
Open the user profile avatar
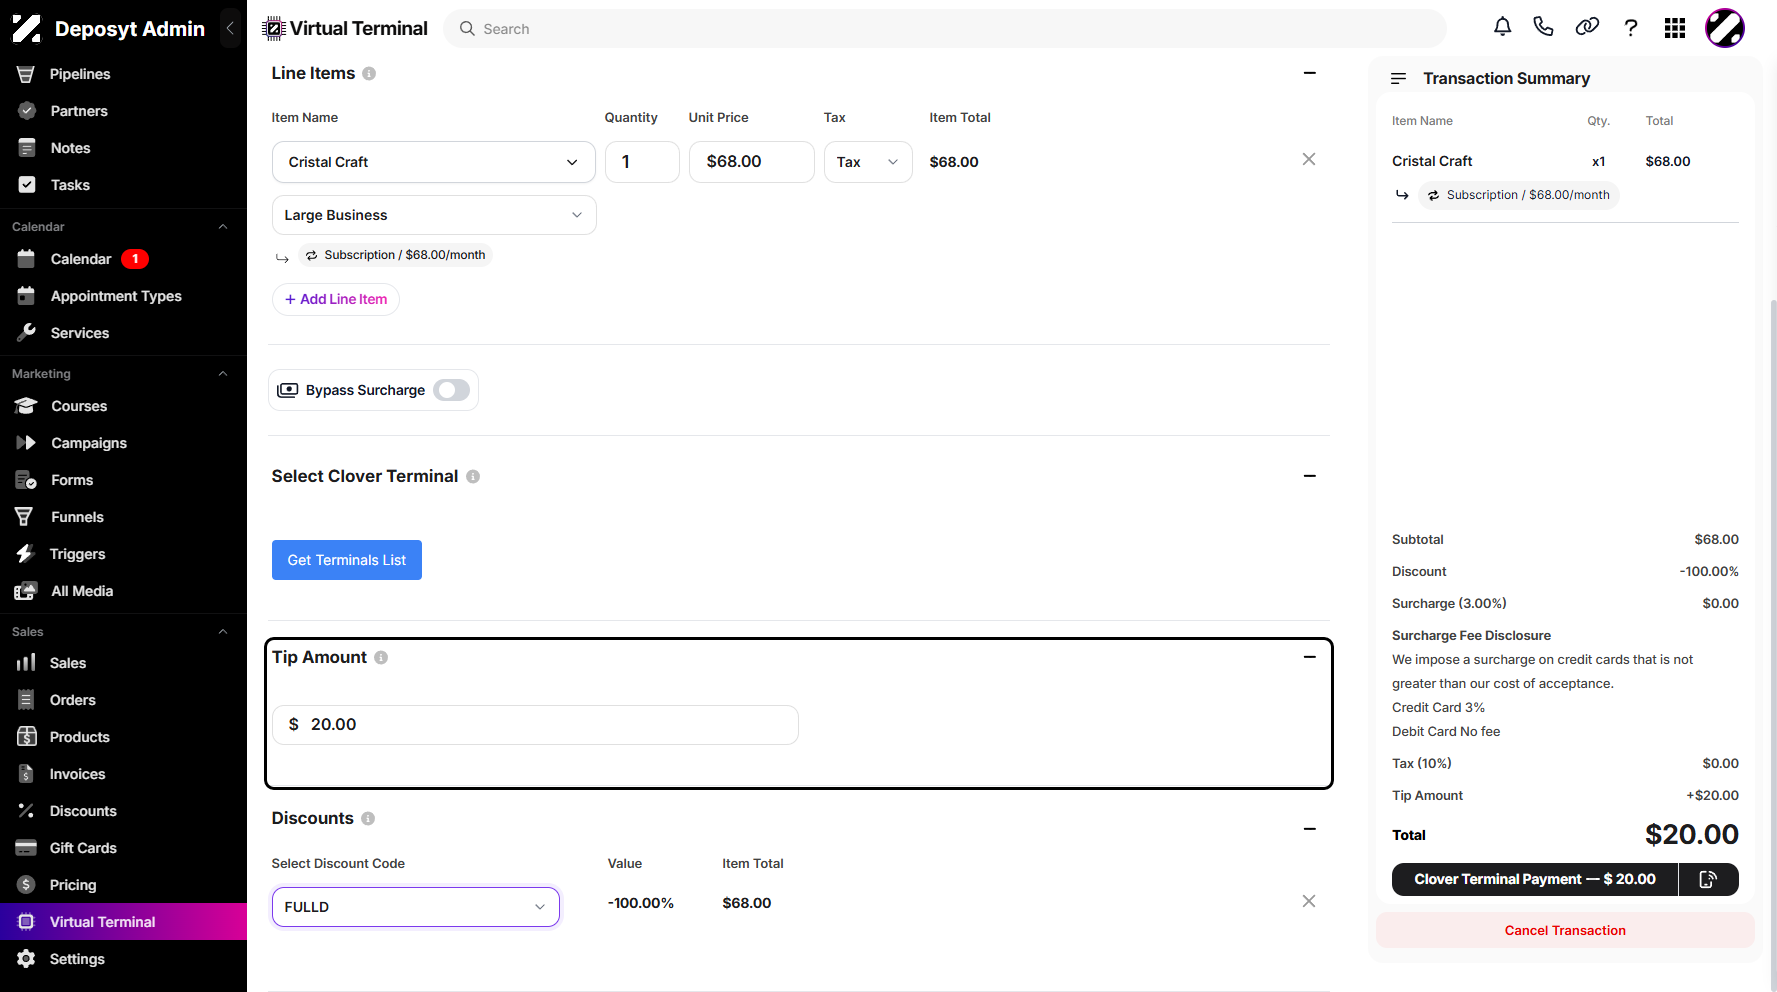tap(1725, 28)
